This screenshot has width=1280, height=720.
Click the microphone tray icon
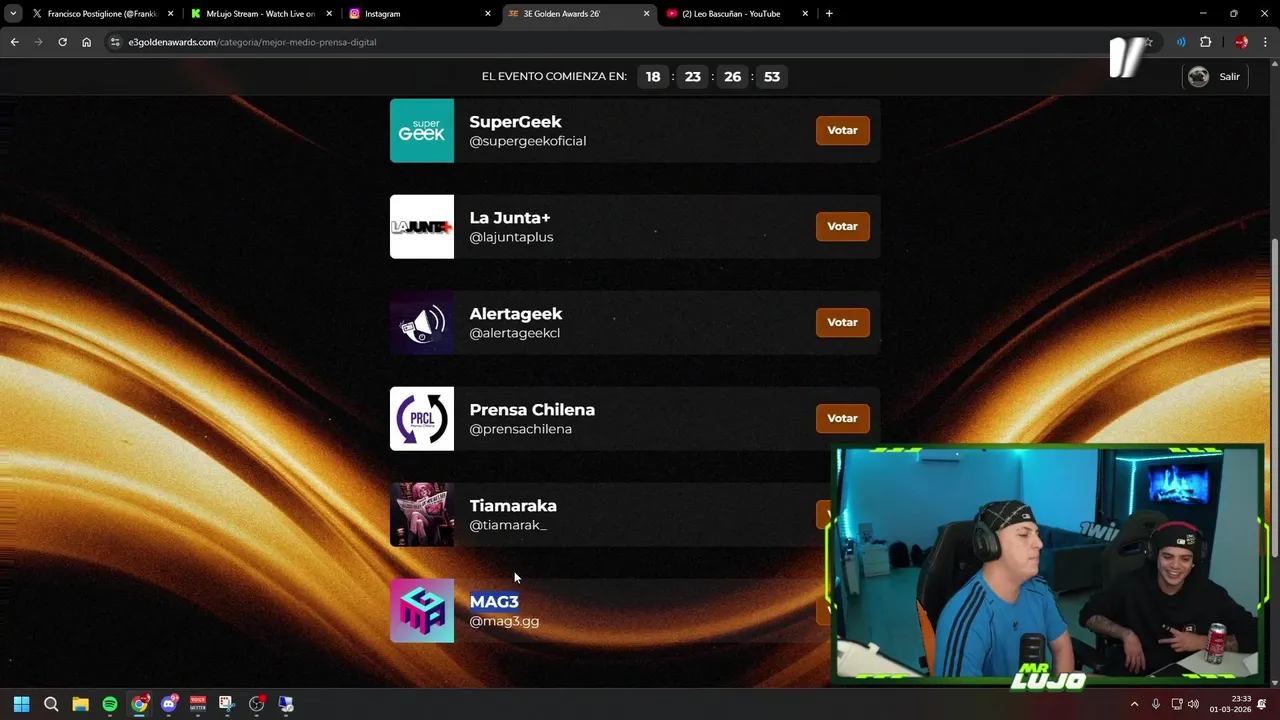(x=1156, y=704)
